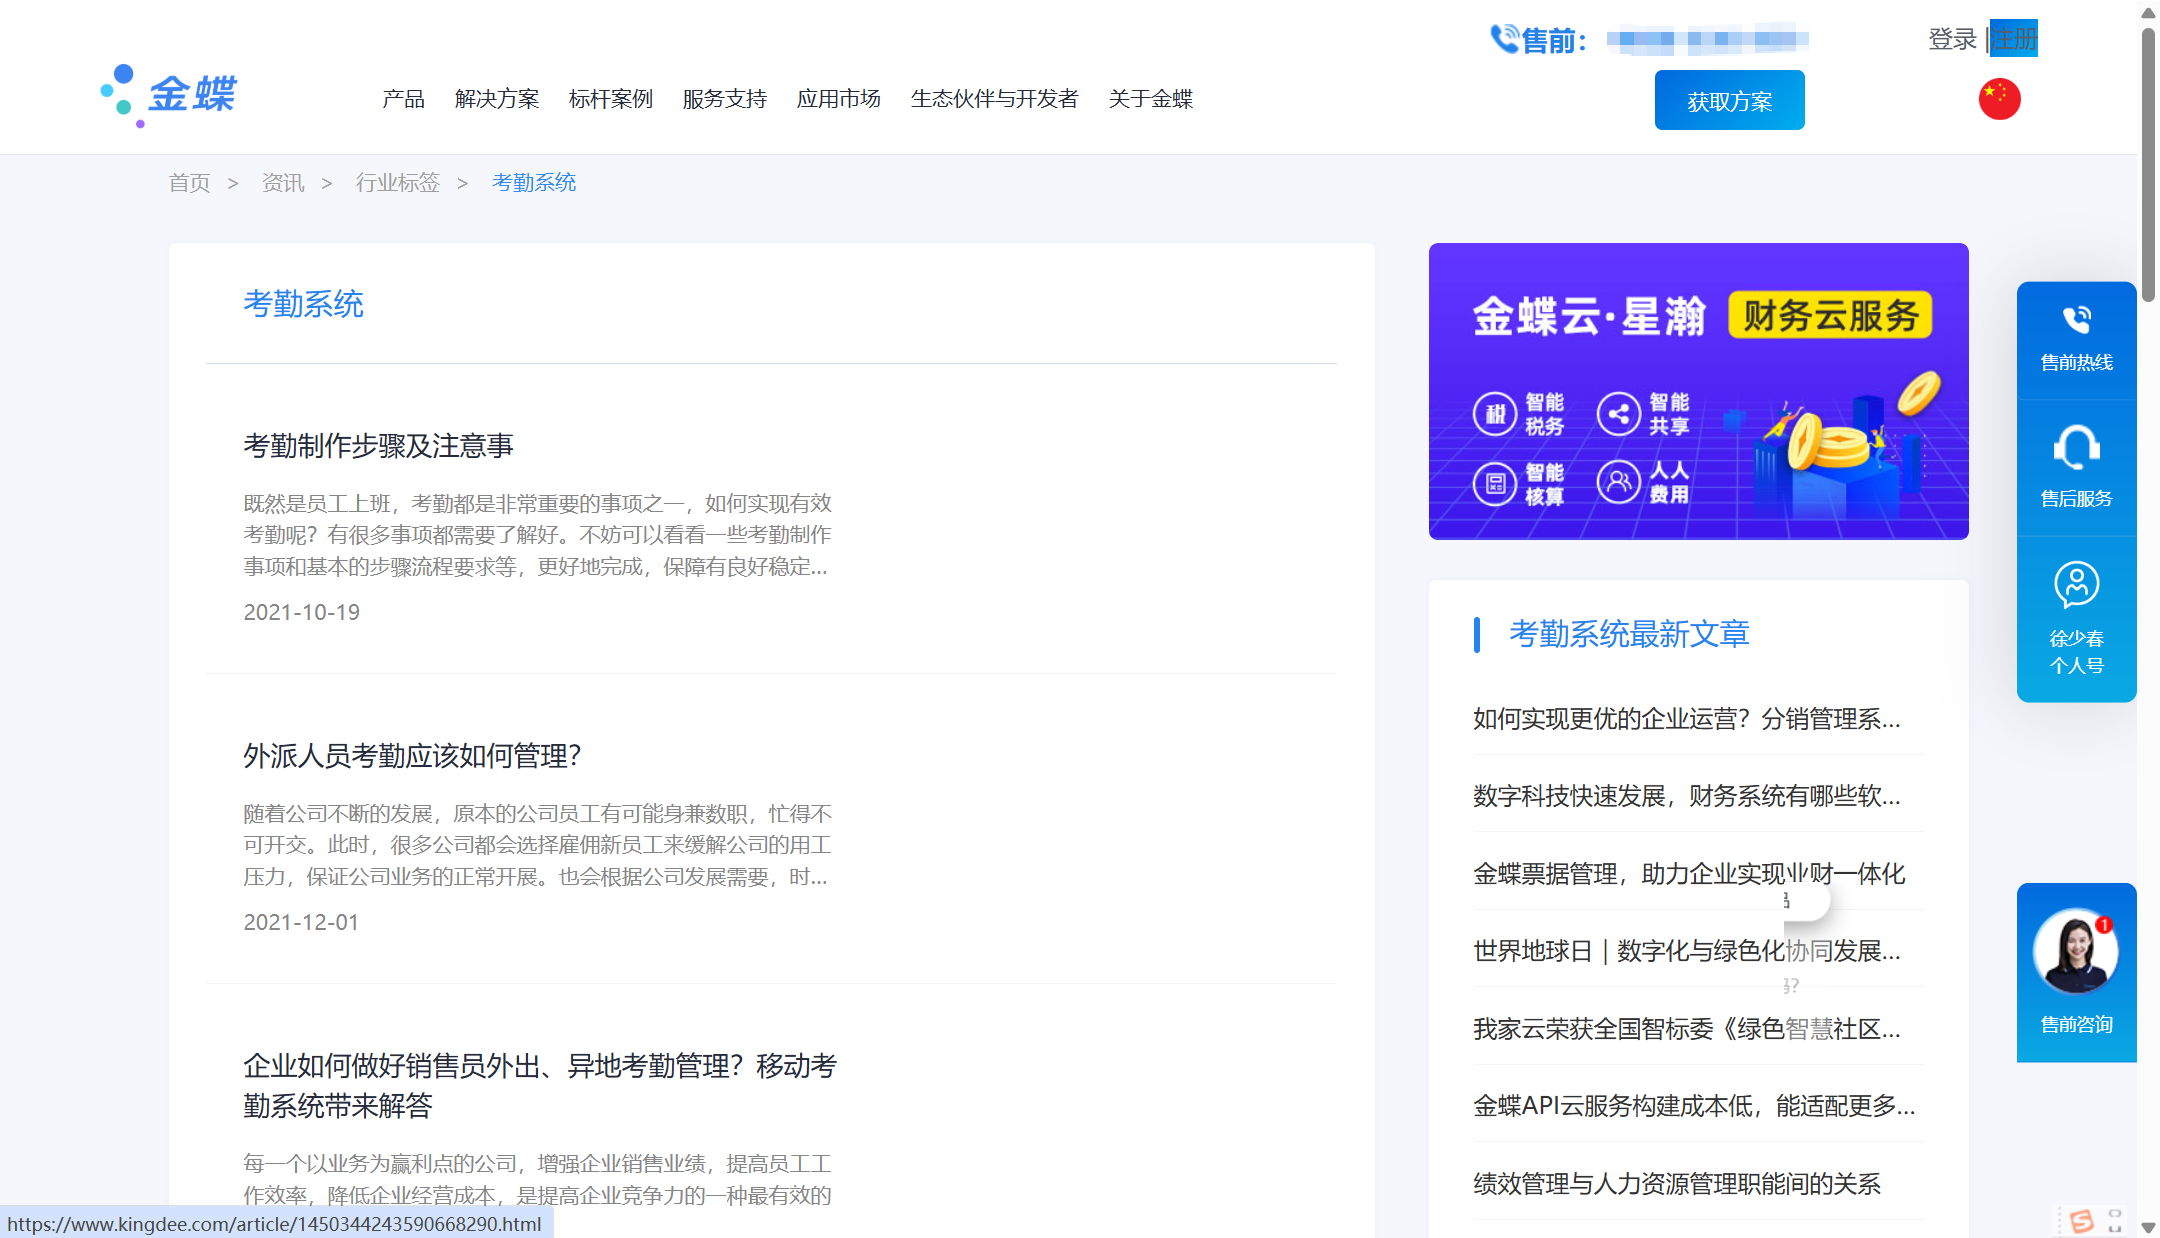Click the 获取方案 button
The width and height of the screenshot is (2160, 1238).
click(1729, 99)
